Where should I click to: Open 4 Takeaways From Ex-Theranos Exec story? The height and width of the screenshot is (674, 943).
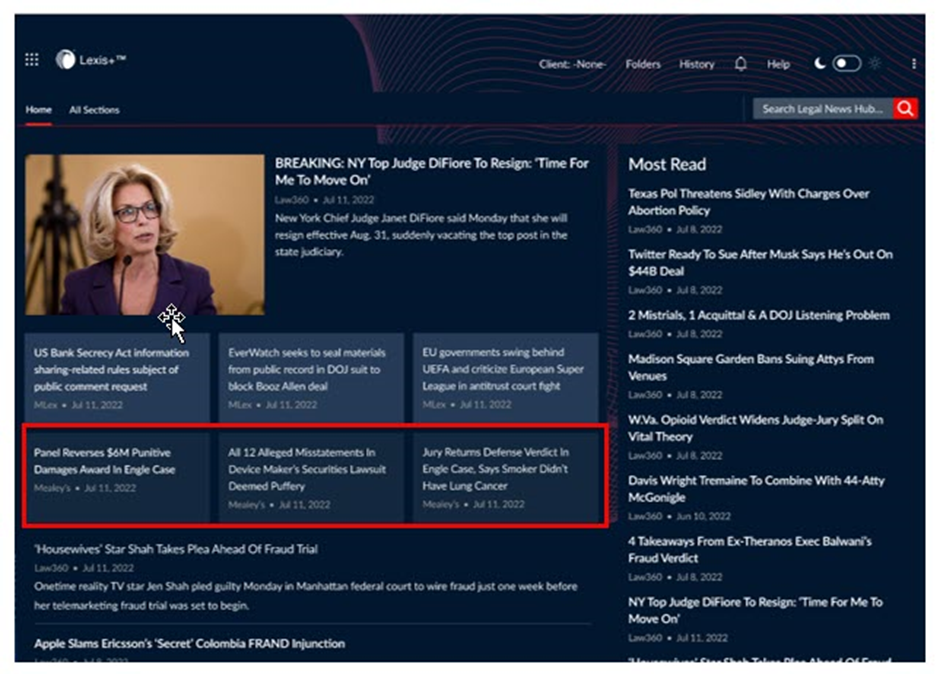[749, 550]
